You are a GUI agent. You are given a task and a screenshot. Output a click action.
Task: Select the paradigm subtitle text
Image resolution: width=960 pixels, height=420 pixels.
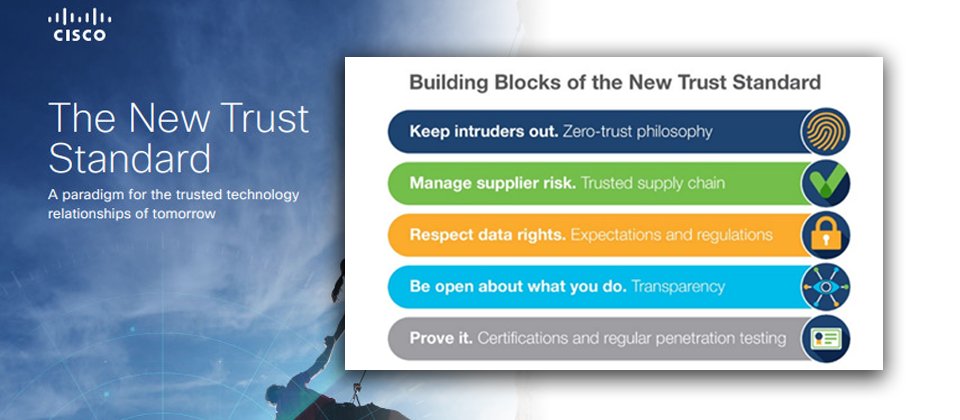pos(174,204)
